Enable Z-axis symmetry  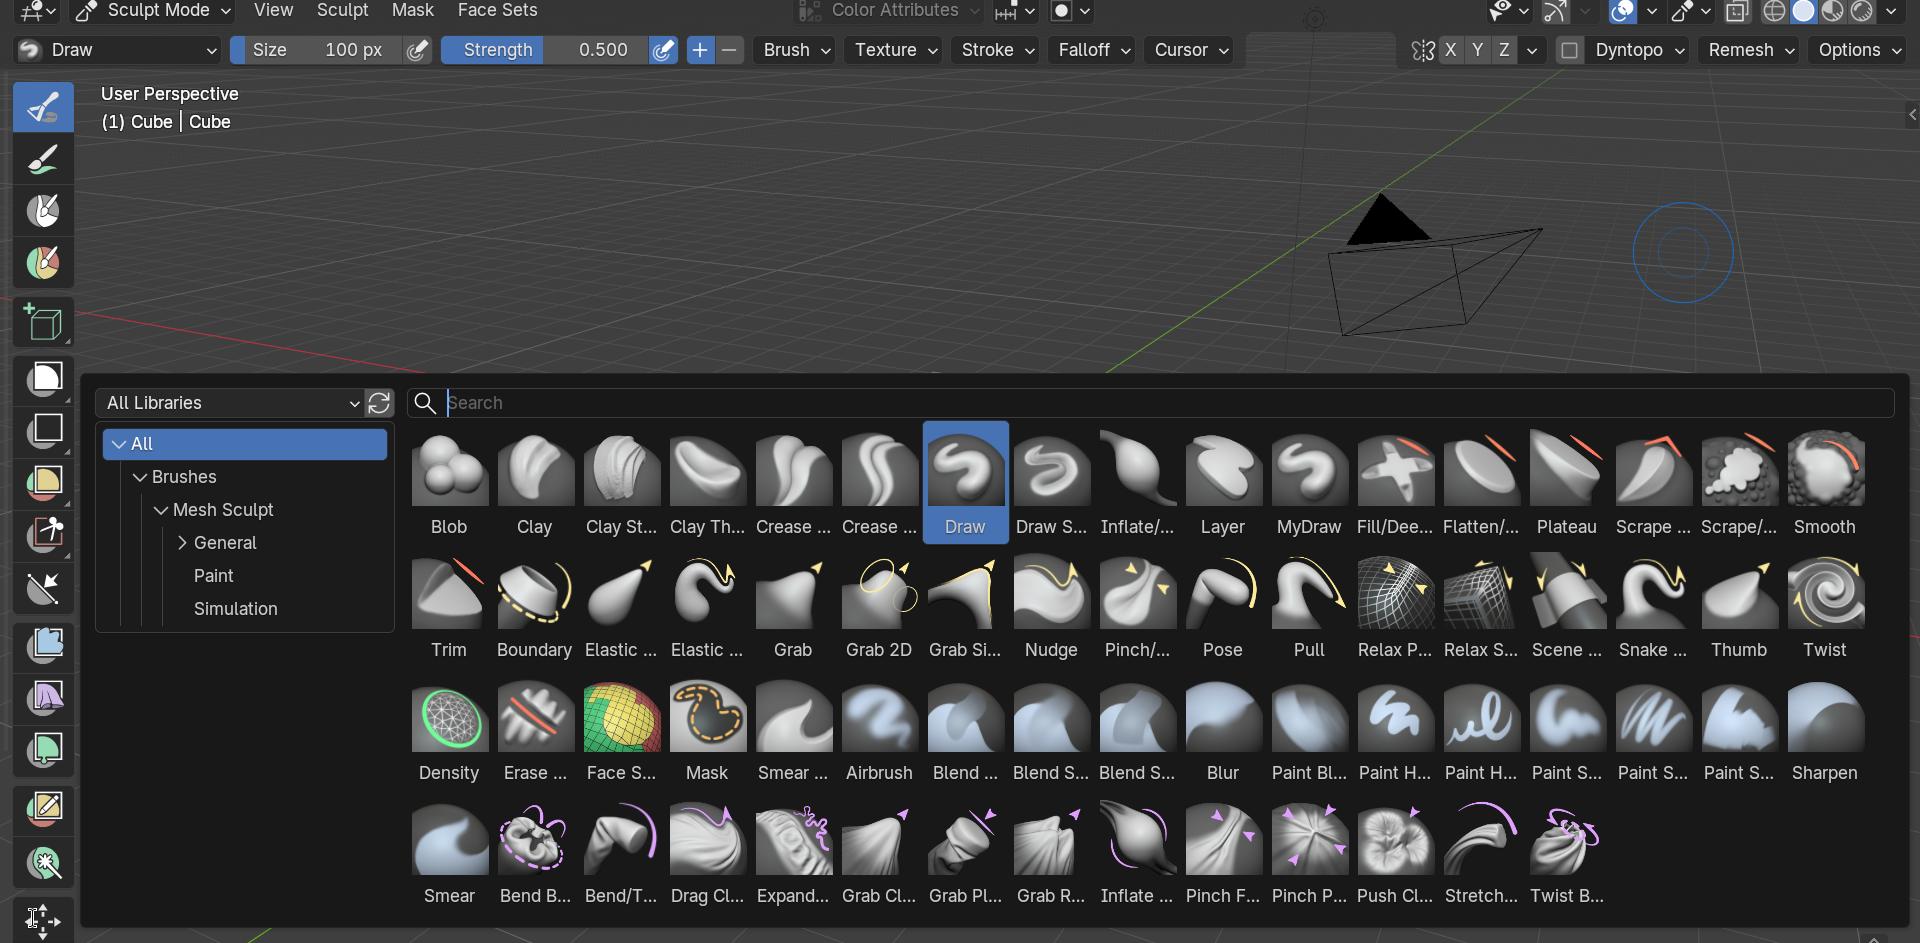coord(1504,50)
